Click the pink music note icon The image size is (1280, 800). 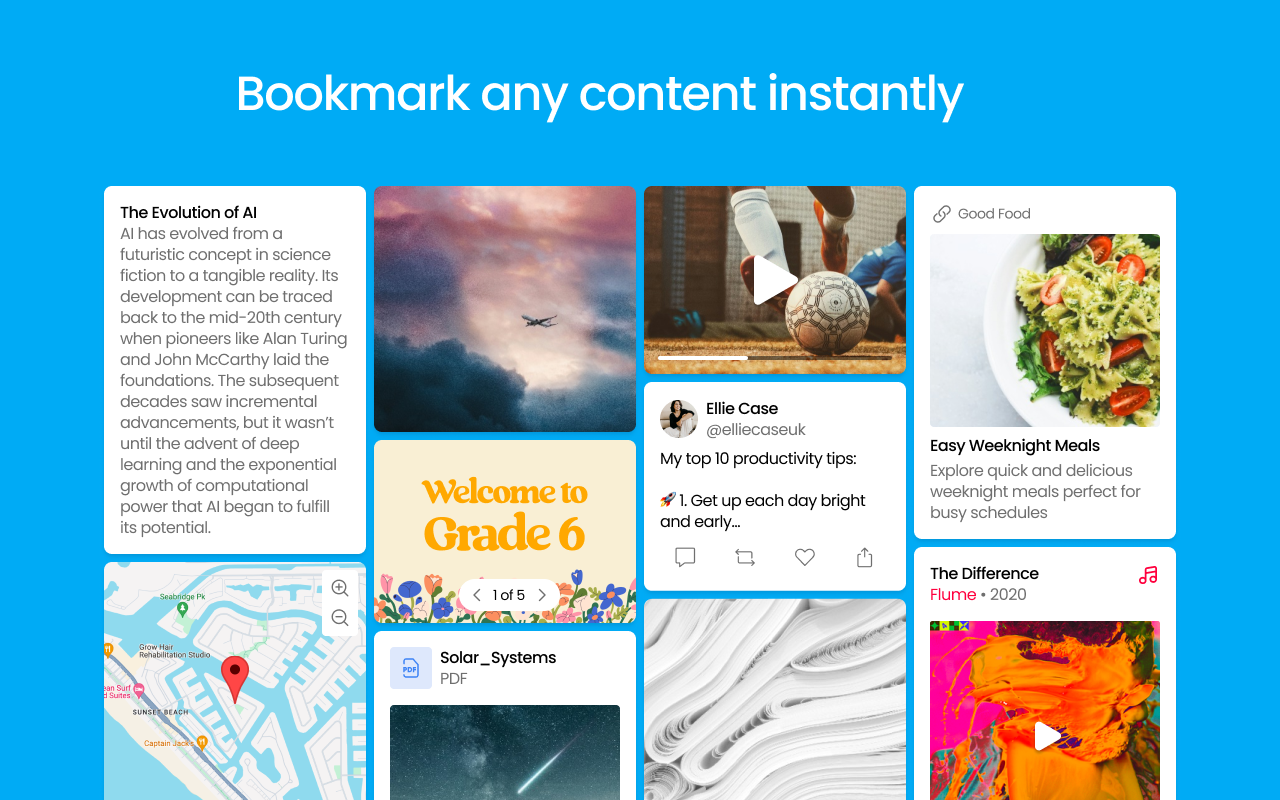click(x=1148, y=575)
